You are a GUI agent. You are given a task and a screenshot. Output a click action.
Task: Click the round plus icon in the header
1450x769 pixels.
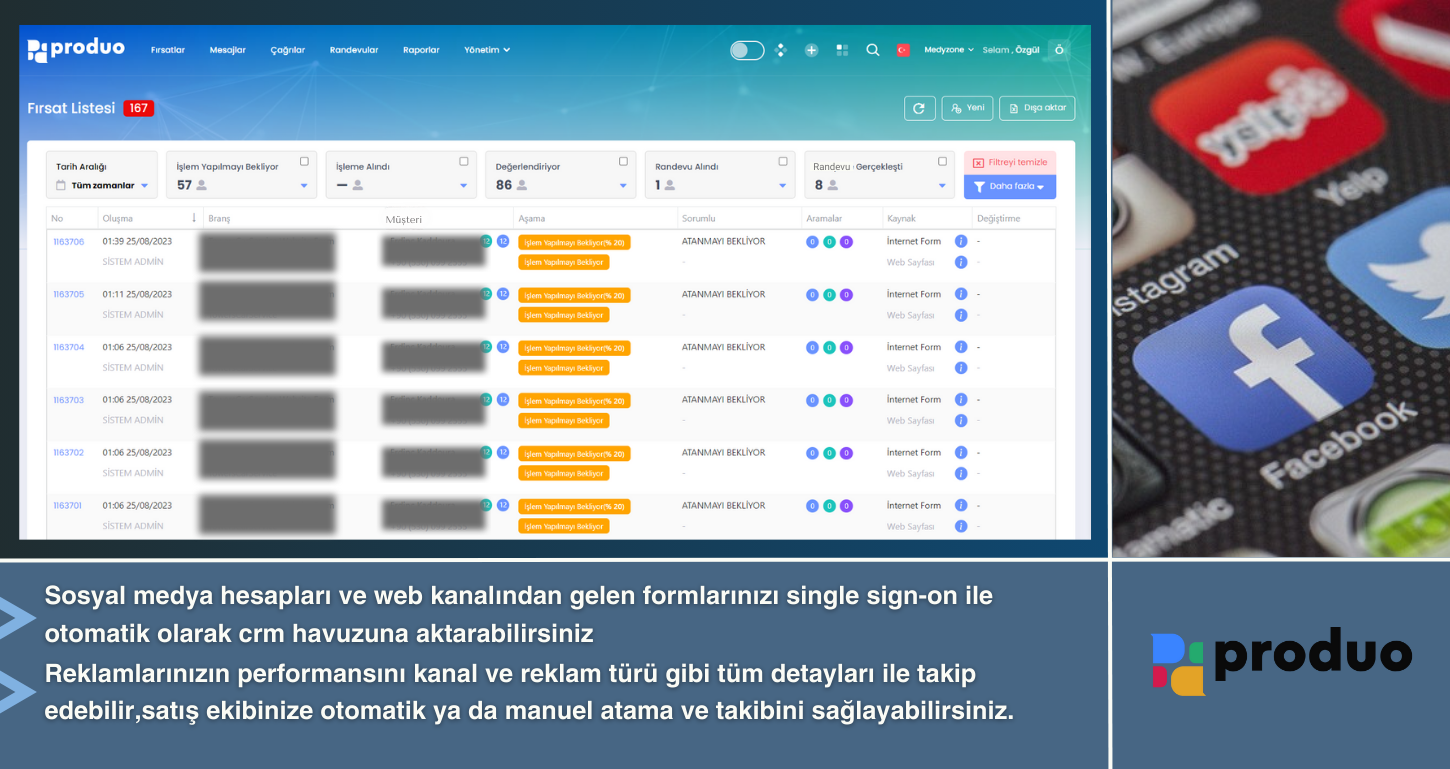[811, 50]
